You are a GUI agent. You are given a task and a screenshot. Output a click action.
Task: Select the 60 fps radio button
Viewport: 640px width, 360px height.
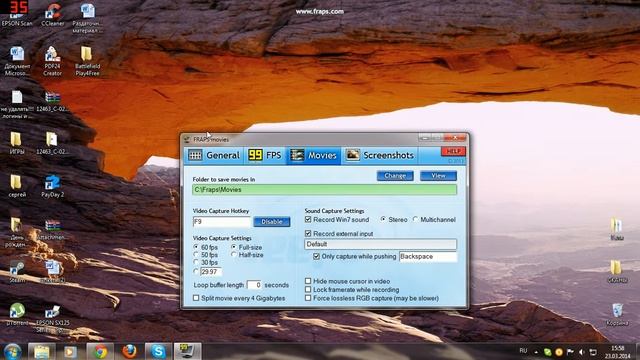pyautogui.click(x=196, y=247)
